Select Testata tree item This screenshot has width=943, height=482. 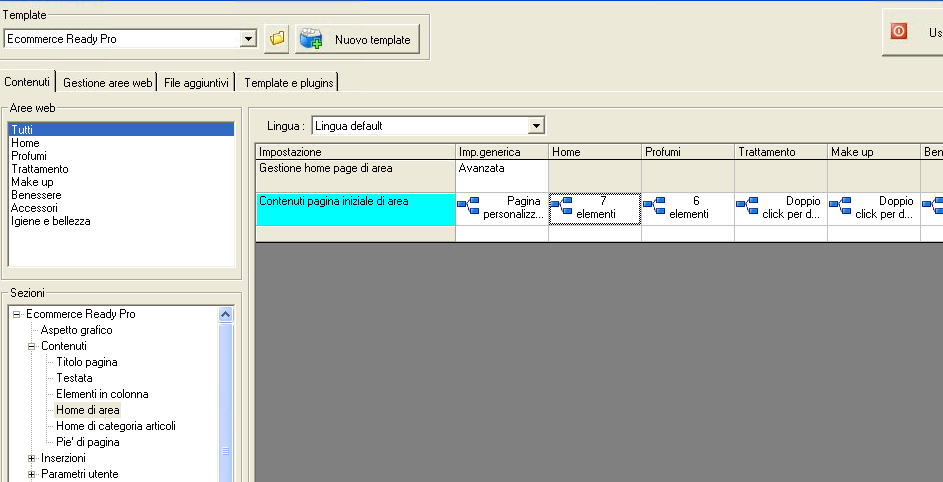click(x=74, y=378)
